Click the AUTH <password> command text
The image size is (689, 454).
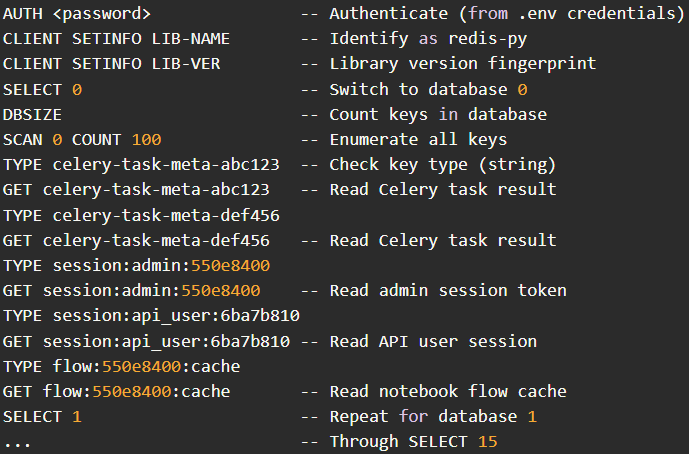click(x=77, y=14)
